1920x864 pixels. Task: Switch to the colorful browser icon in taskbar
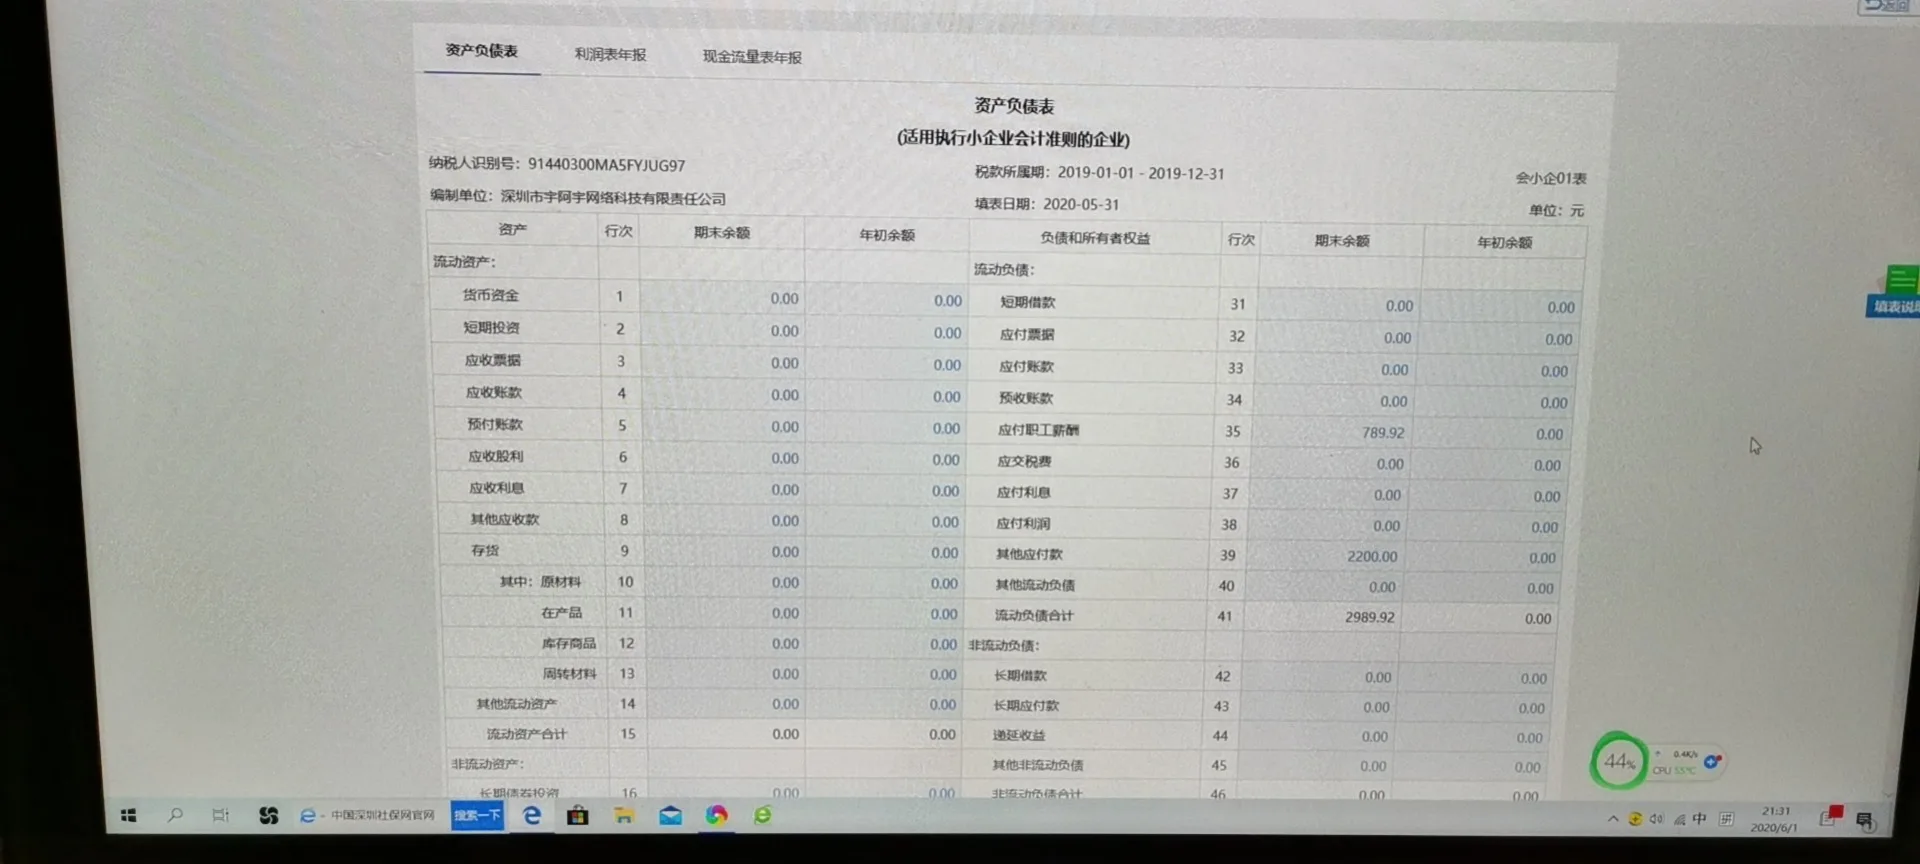(716, 816)
